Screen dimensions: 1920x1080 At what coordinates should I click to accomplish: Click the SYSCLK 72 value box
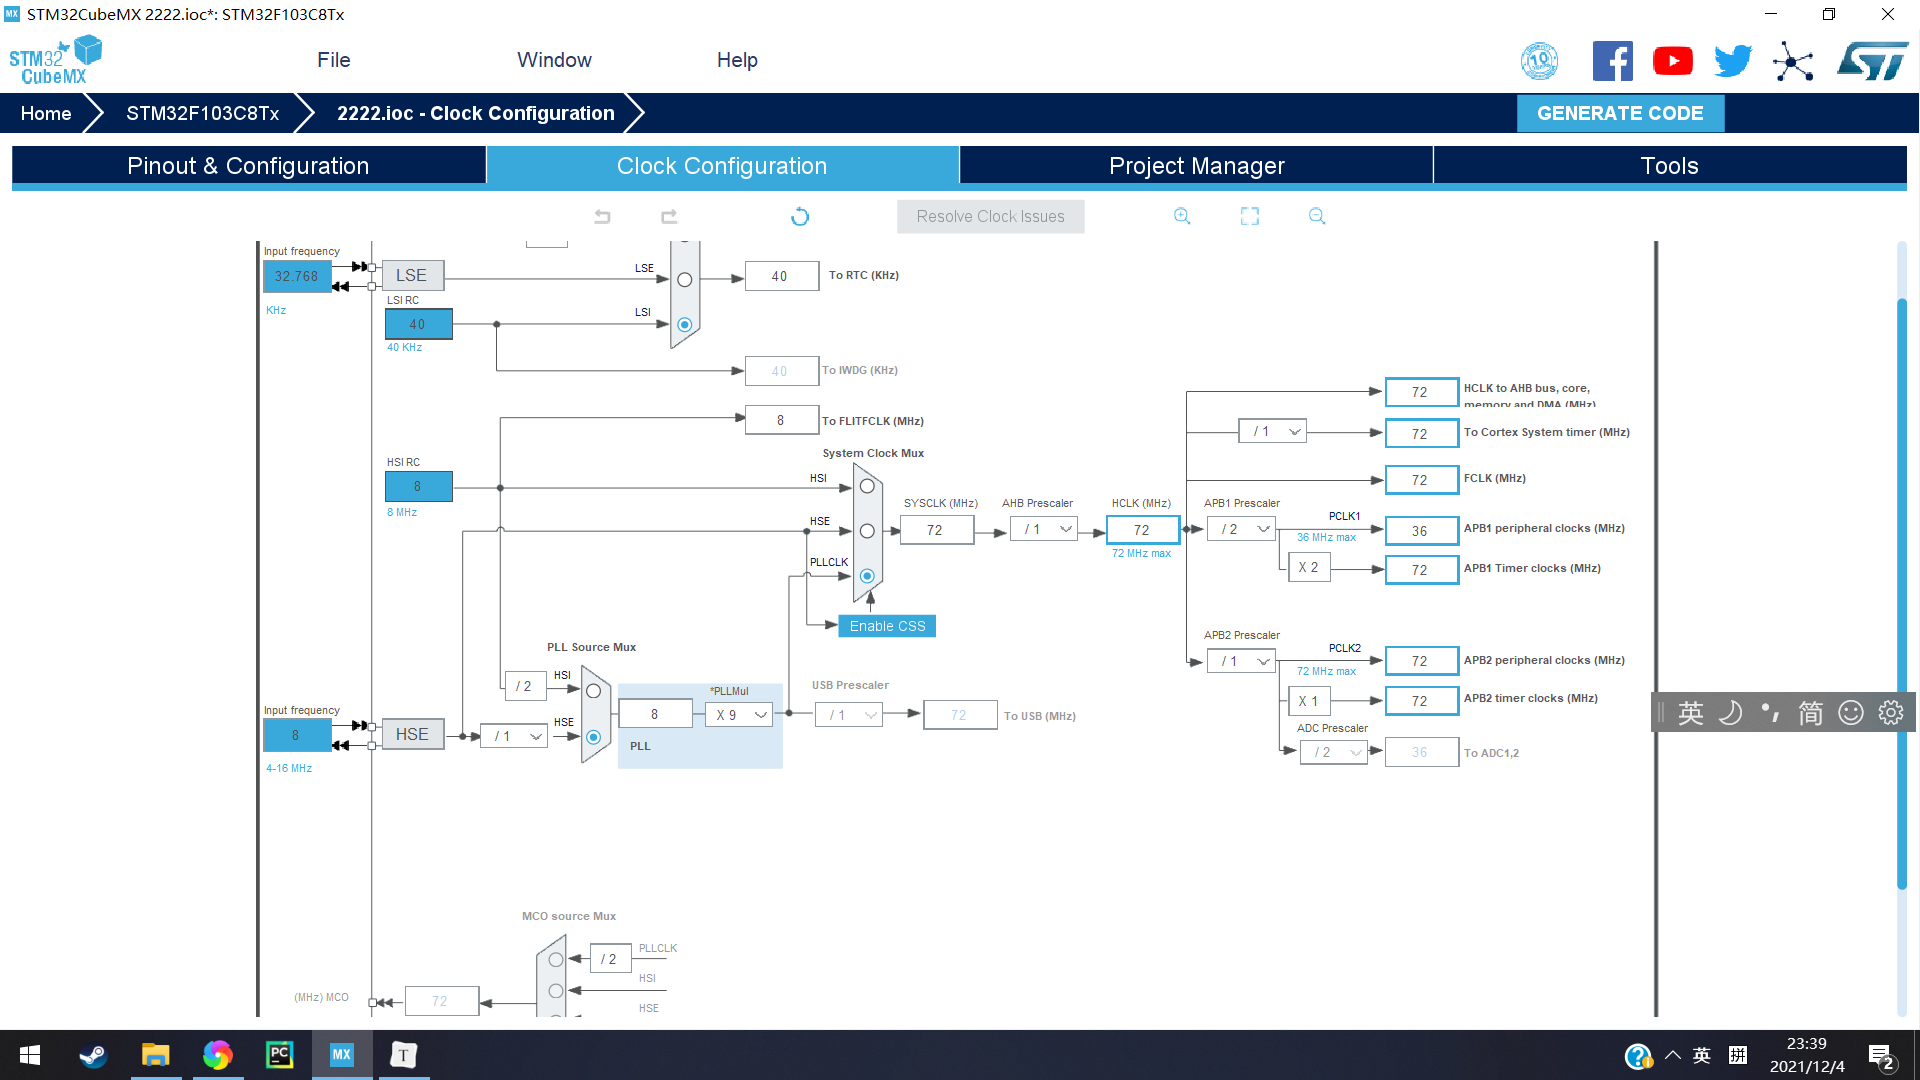(936, 530)
